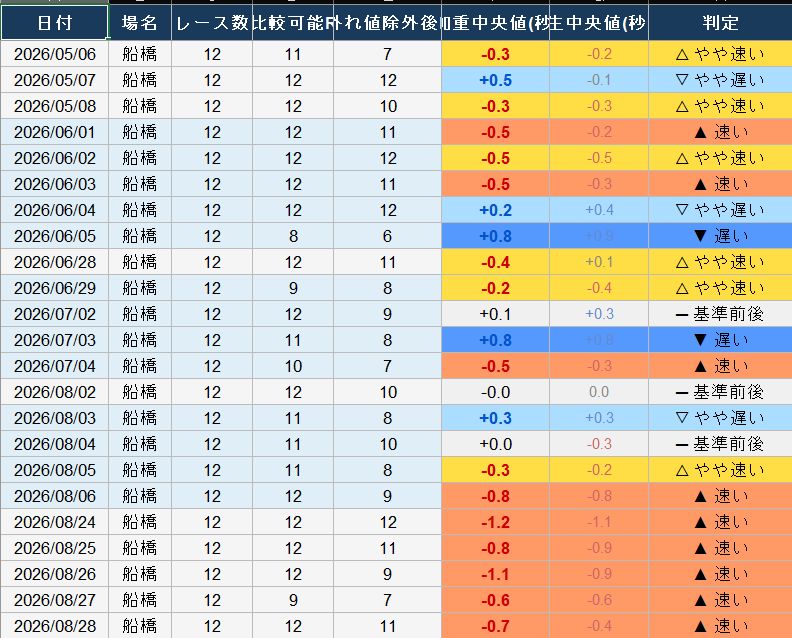Select the レース数 header cell

point(212,23)
